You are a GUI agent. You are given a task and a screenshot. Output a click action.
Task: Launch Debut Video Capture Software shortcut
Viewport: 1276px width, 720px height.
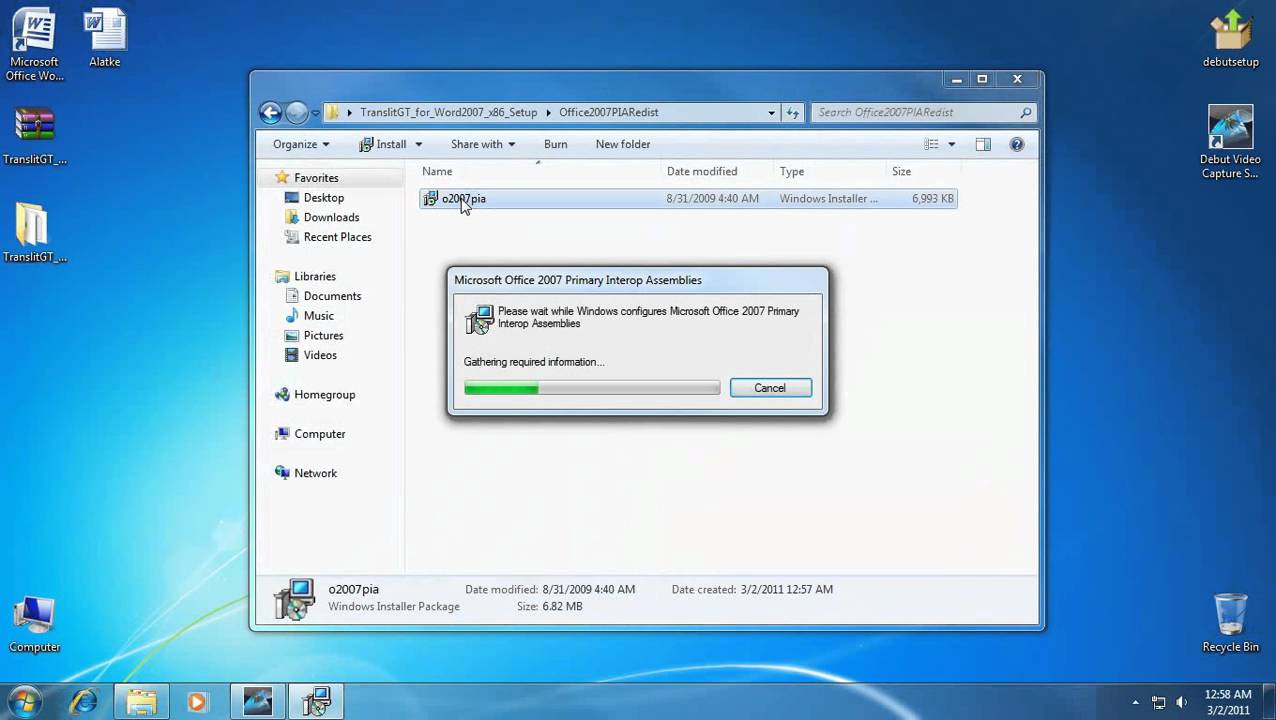pyautogui.click(x=1230, y=143)
